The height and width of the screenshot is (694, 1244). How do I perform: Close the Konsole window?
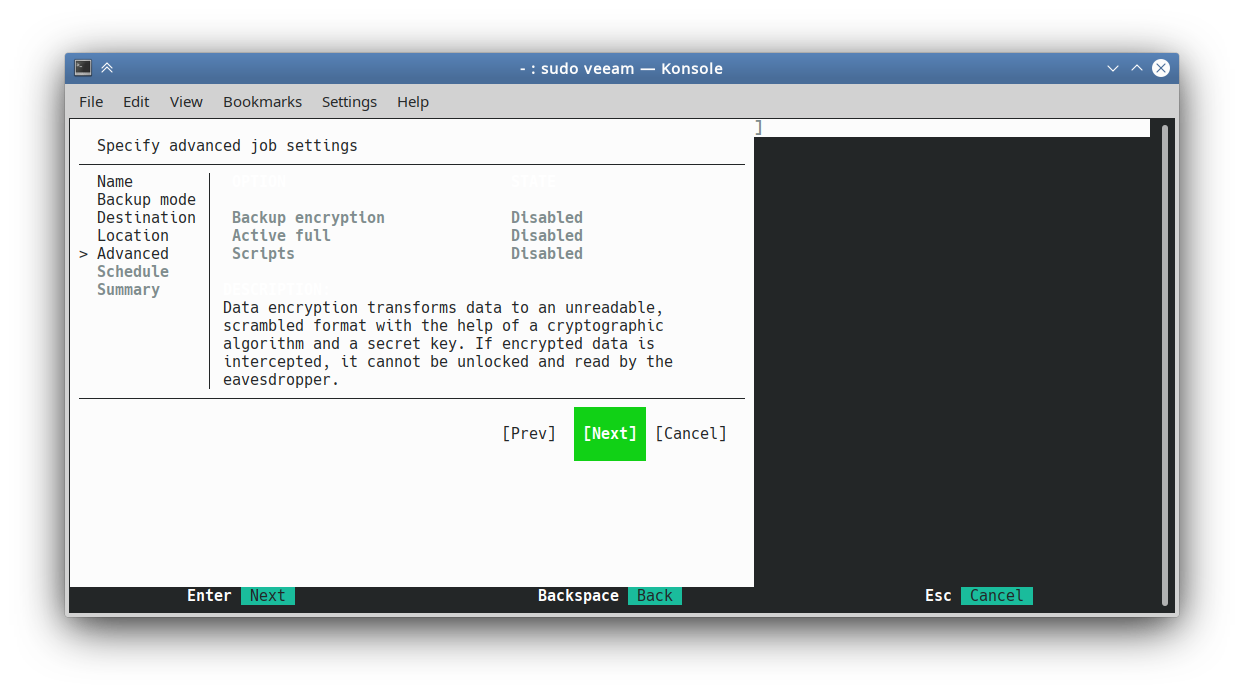[x=1161, y=68]
